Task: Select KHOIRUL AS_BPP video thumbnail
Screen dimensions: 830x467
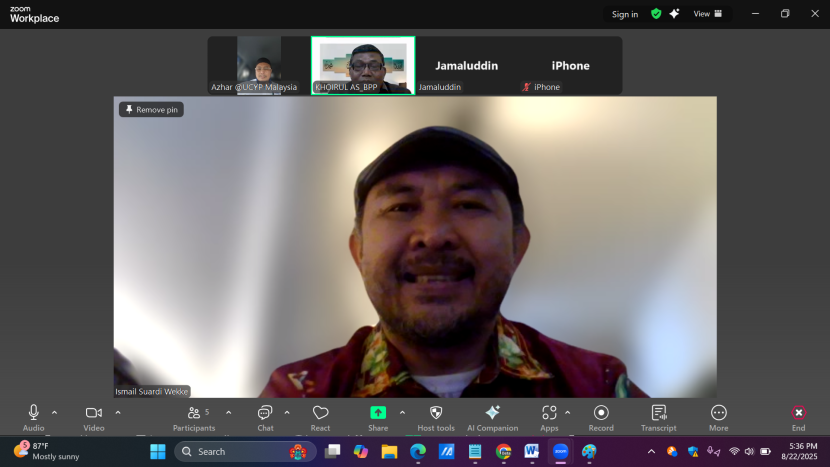Action: [363, 65]
